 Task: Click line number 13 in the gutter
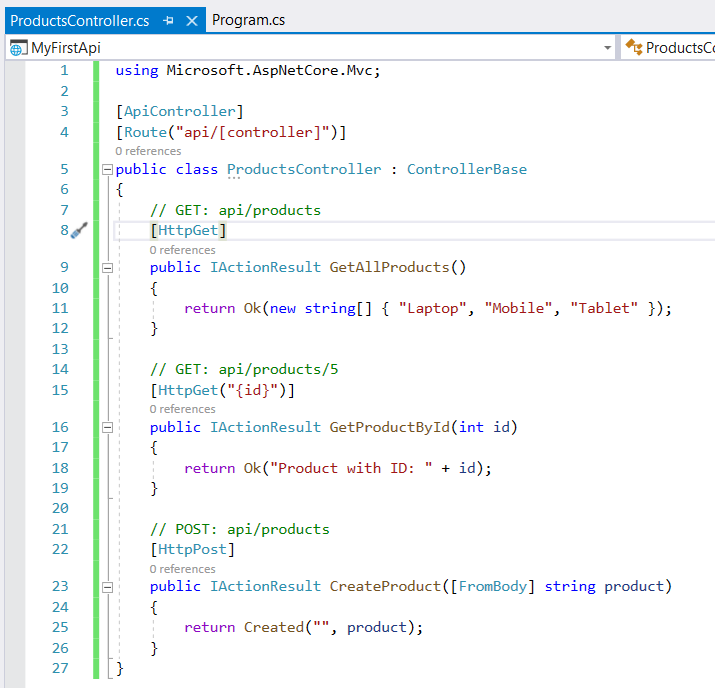pyautogui.click(x=60, y=349)
